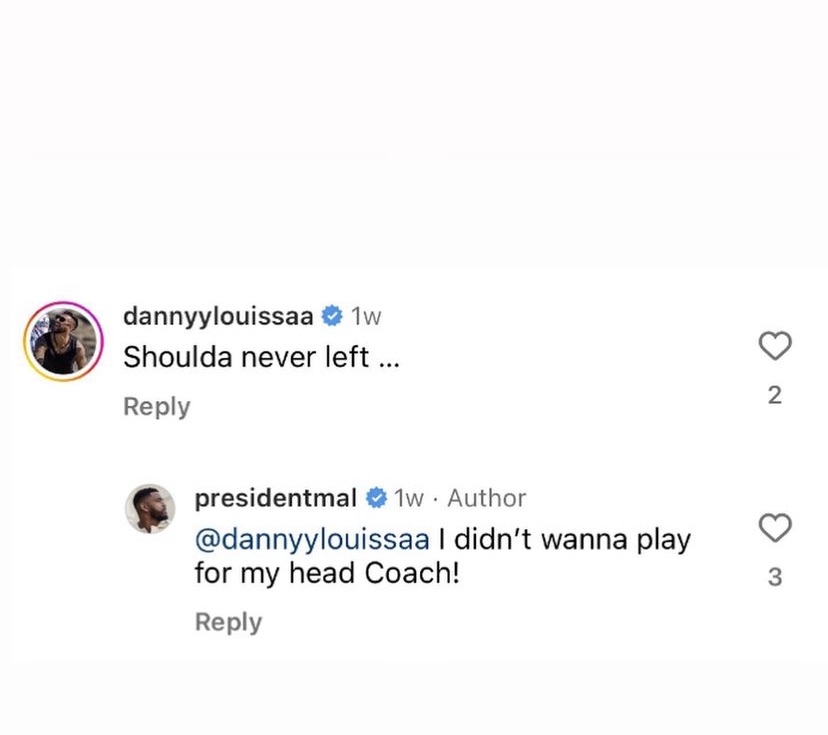Screen dimensions: 828x735
Task: Click the verified badge beside dannyylouissaa
Action: (x=331, y=317)
